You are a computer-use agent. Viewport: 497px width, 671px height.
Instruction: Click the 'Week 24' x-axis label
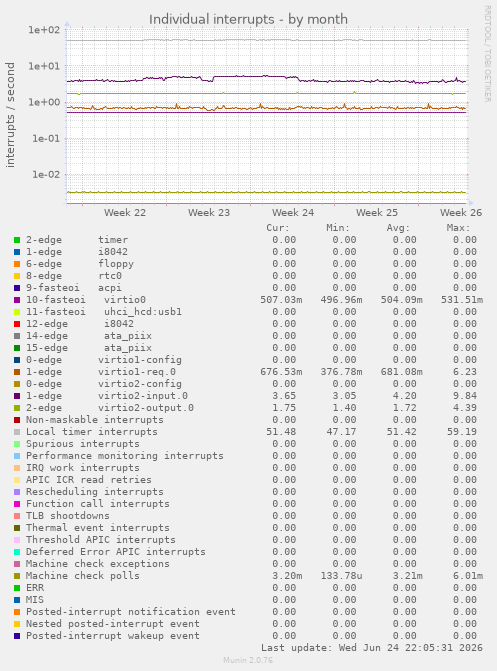tap(293, 212)
